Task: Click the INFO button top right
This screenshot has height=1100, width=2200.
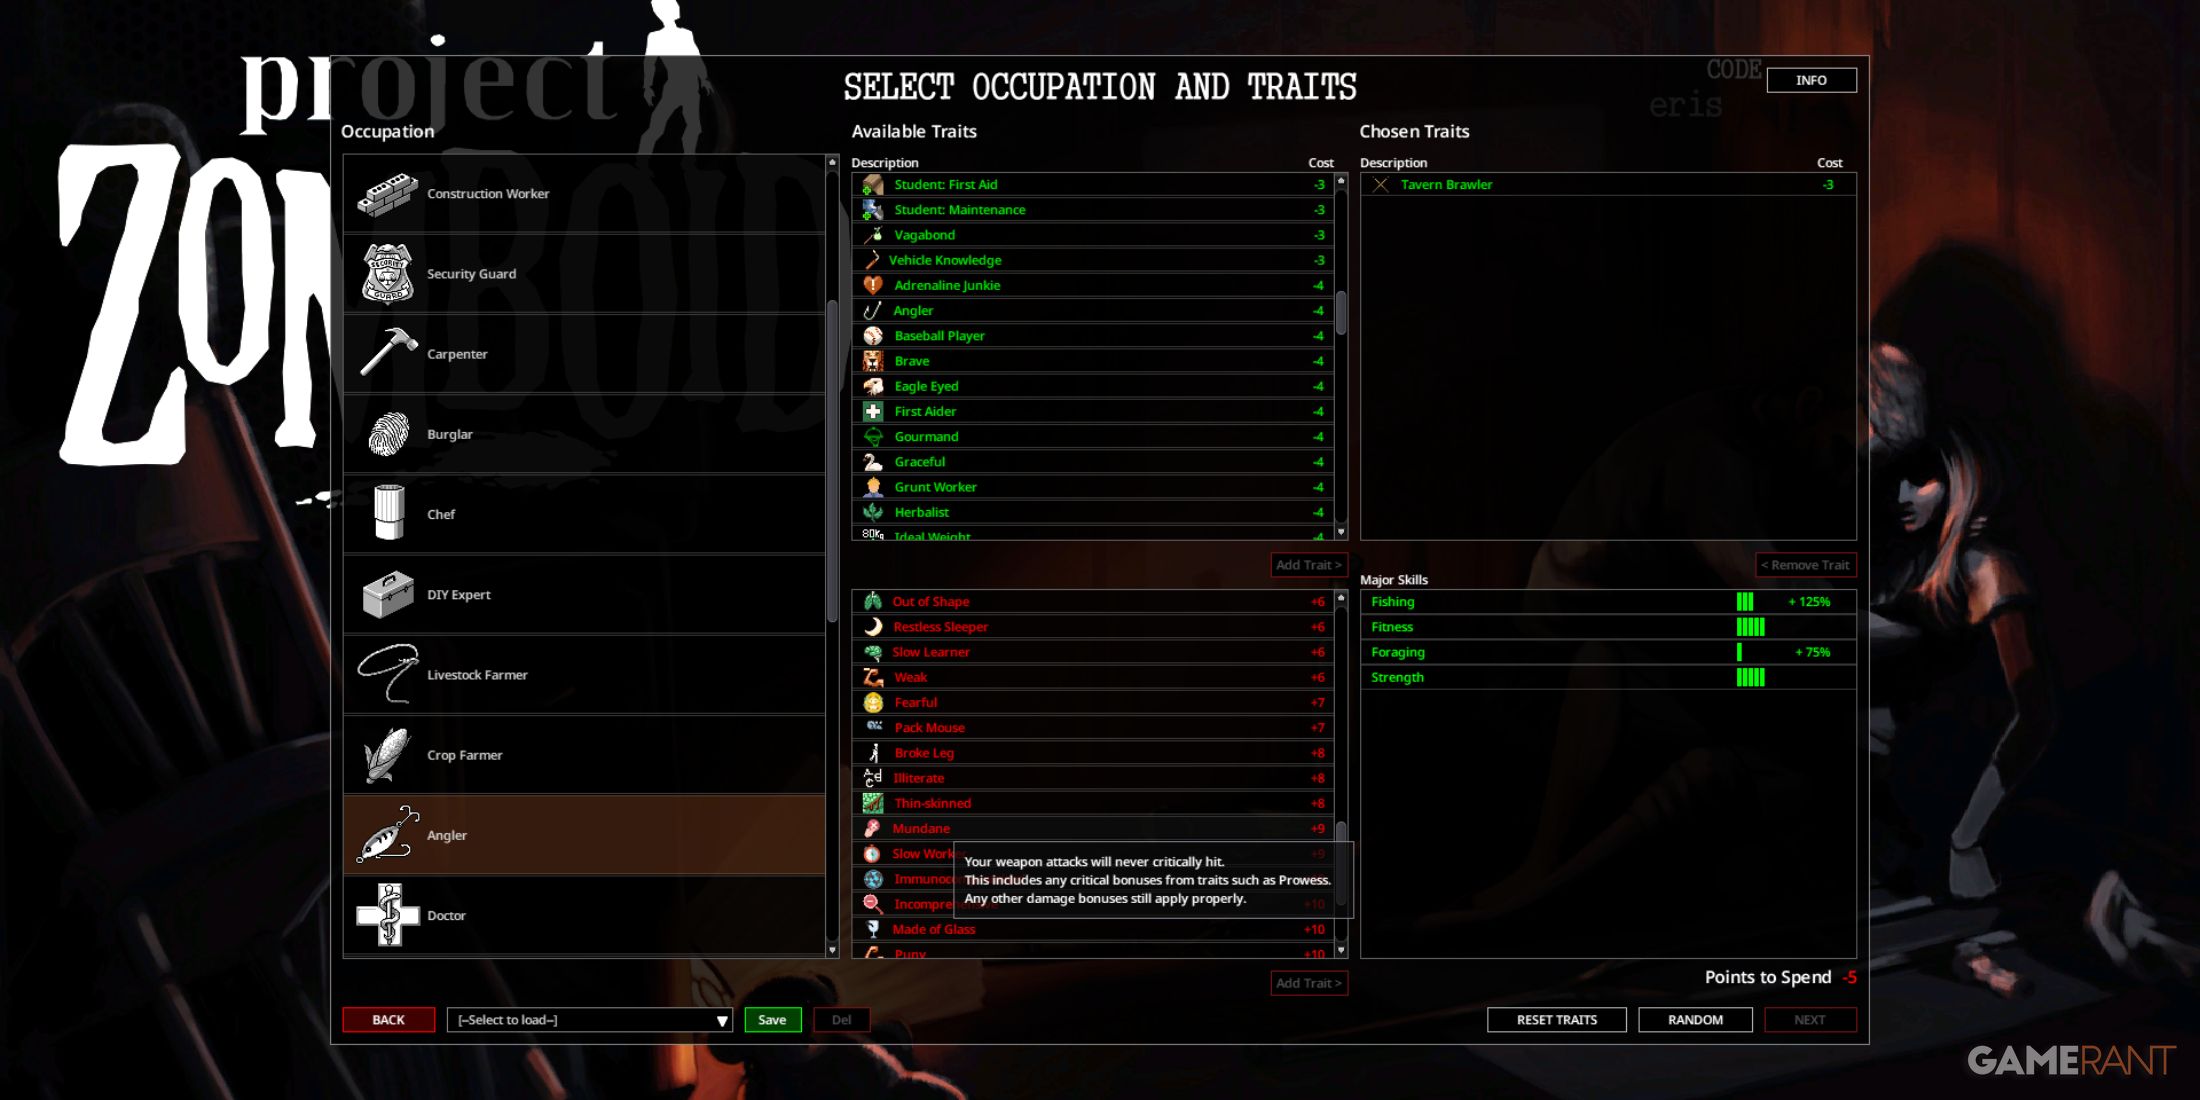Action: [x=1811, y=79]
